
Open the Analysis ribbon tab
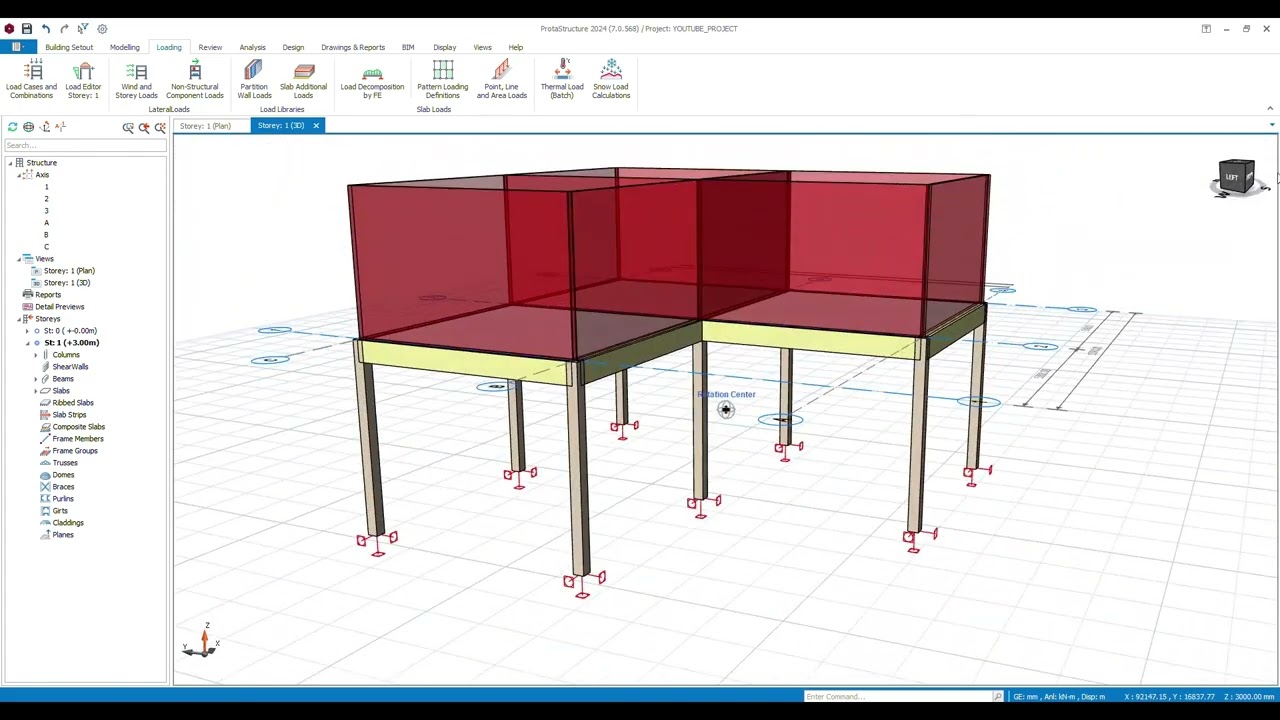(x=252, y=47)
